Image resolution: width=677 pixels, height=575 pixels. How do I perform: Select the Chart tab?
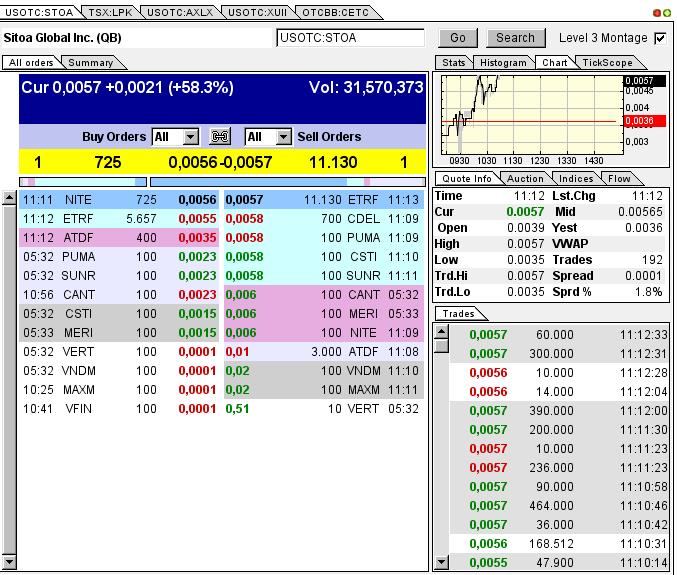555,63
